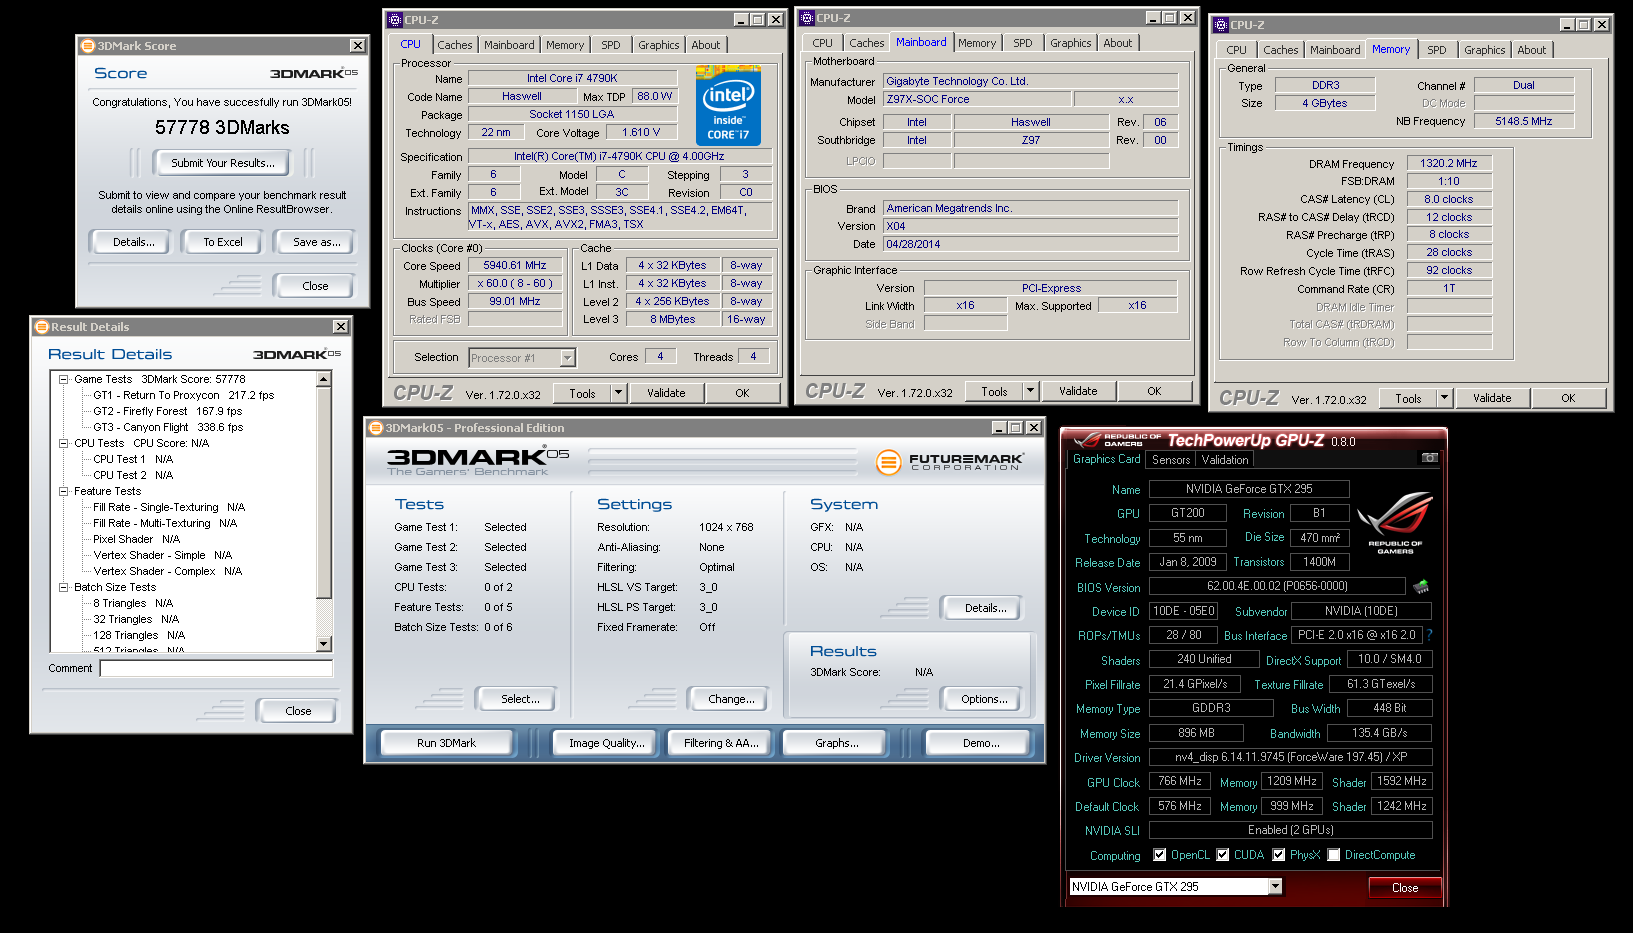Close the 3DMark Score window with X
1633x933 pixels.
[357, 46]
